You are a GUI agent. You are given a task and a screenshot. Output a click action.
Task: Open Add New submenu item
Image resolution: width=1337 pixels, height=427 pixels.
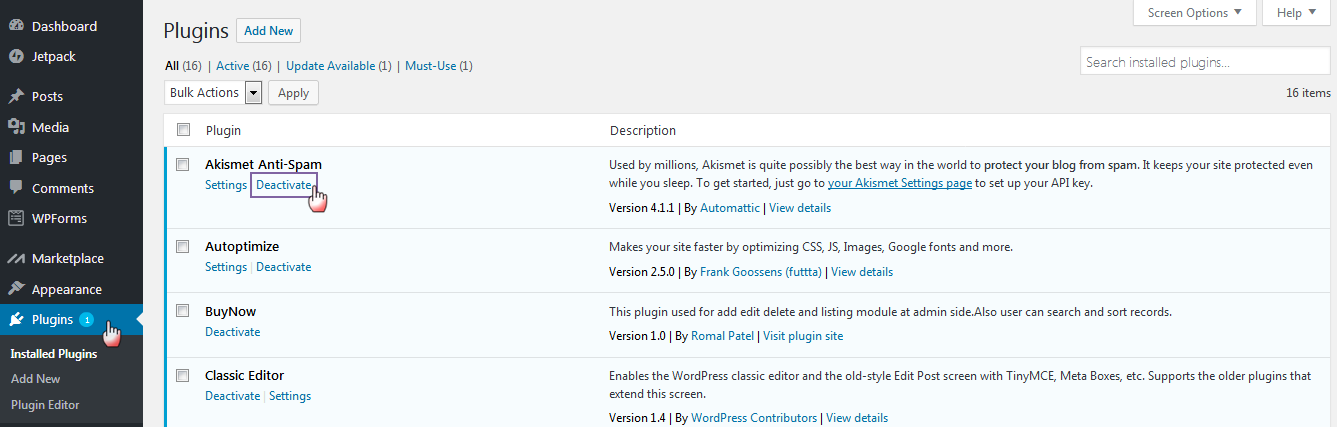pyautogui.click(x=36, y=379)
